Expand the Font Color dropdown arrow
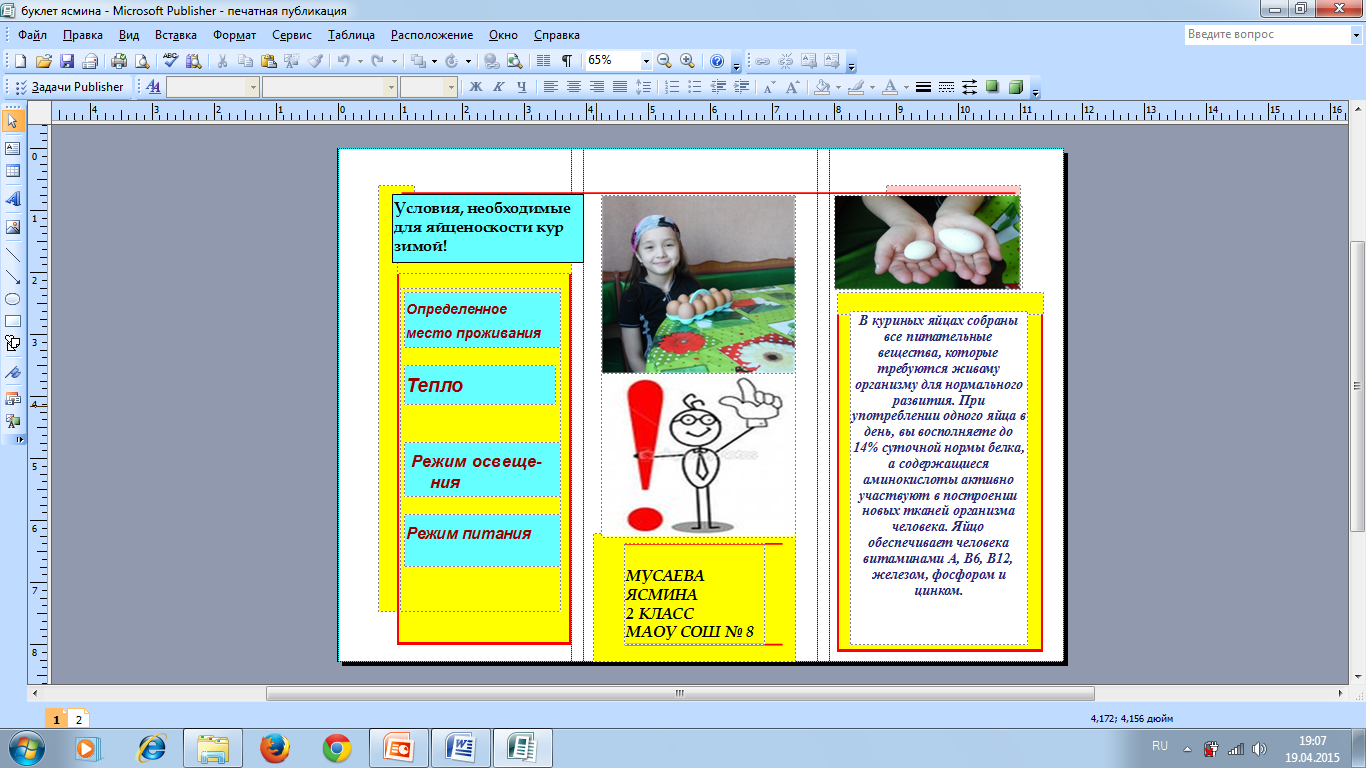 (x=906, y=87)
